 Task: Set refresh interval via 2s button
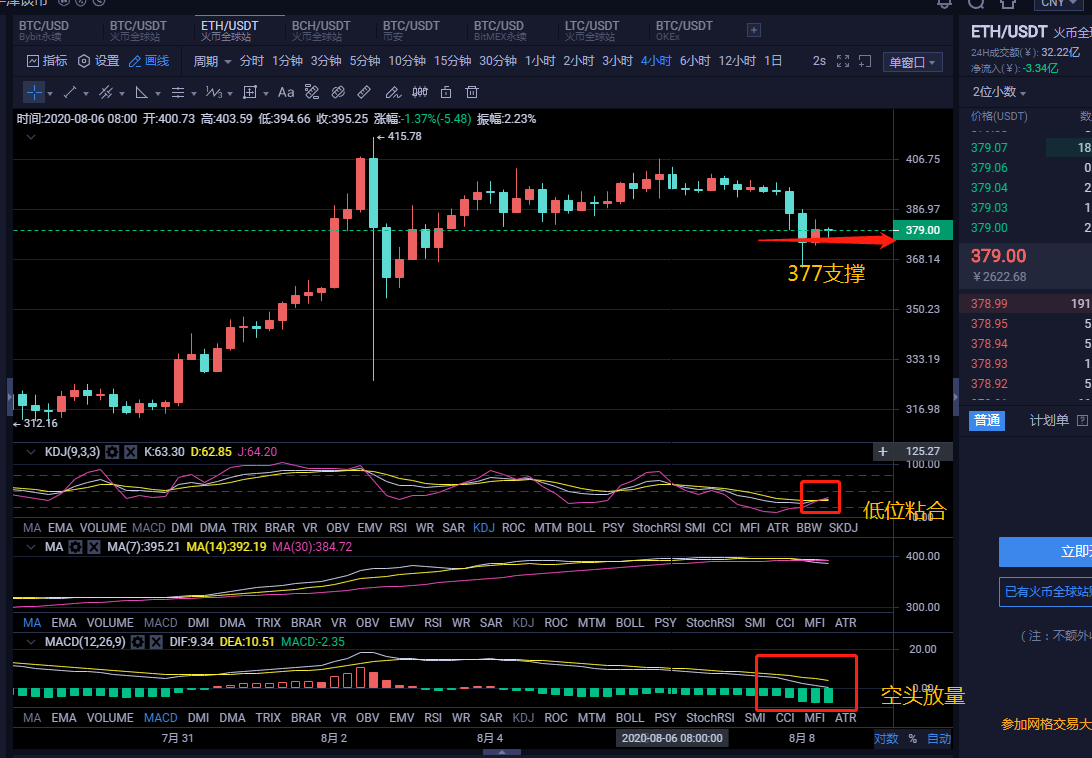point(819,61)
